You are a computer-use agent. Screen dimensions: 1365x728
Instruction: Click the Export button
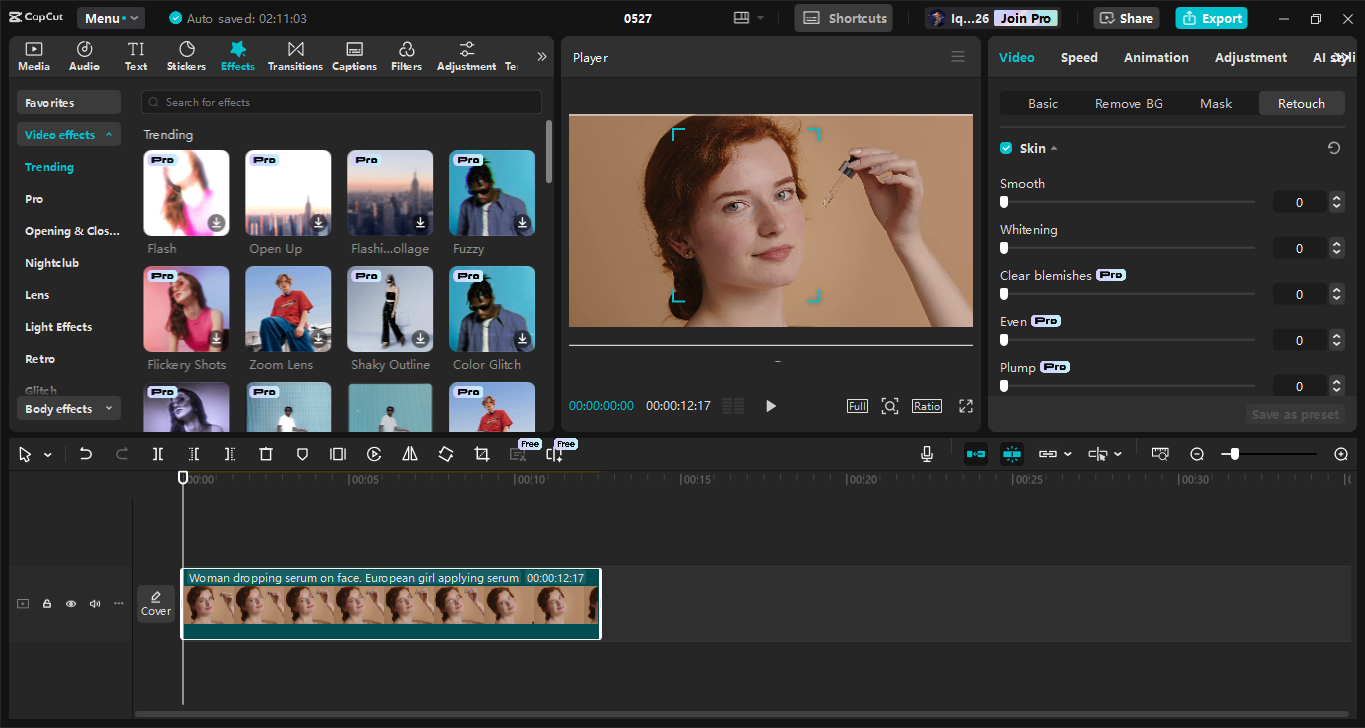(x=1211, y=18)
